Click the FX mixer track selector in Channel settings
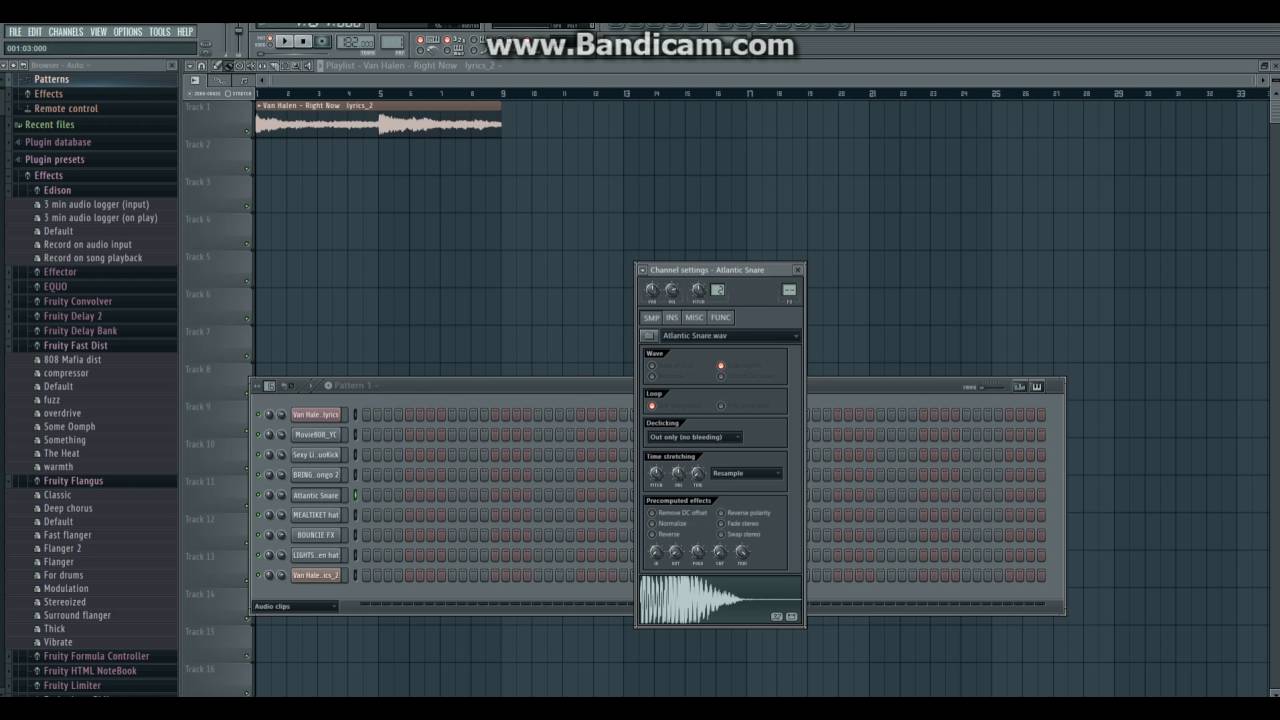Image resolution: width=1280 pixels, height=720 pixels. point(789,290)
